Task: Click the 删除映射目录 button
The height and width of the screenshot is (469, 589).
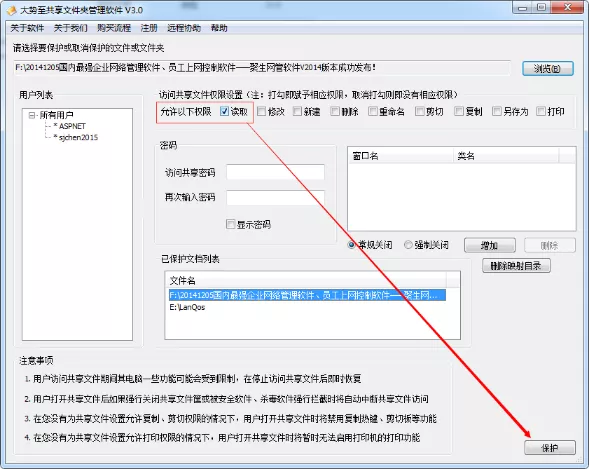Action: click(x=516, y=266)
